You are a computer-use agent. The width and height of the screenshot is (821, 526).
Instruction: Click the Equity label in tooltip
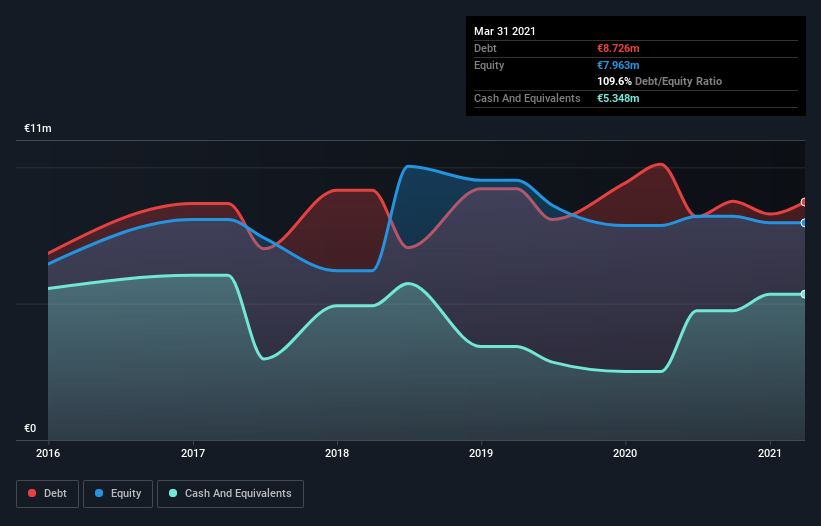point(489,65)
